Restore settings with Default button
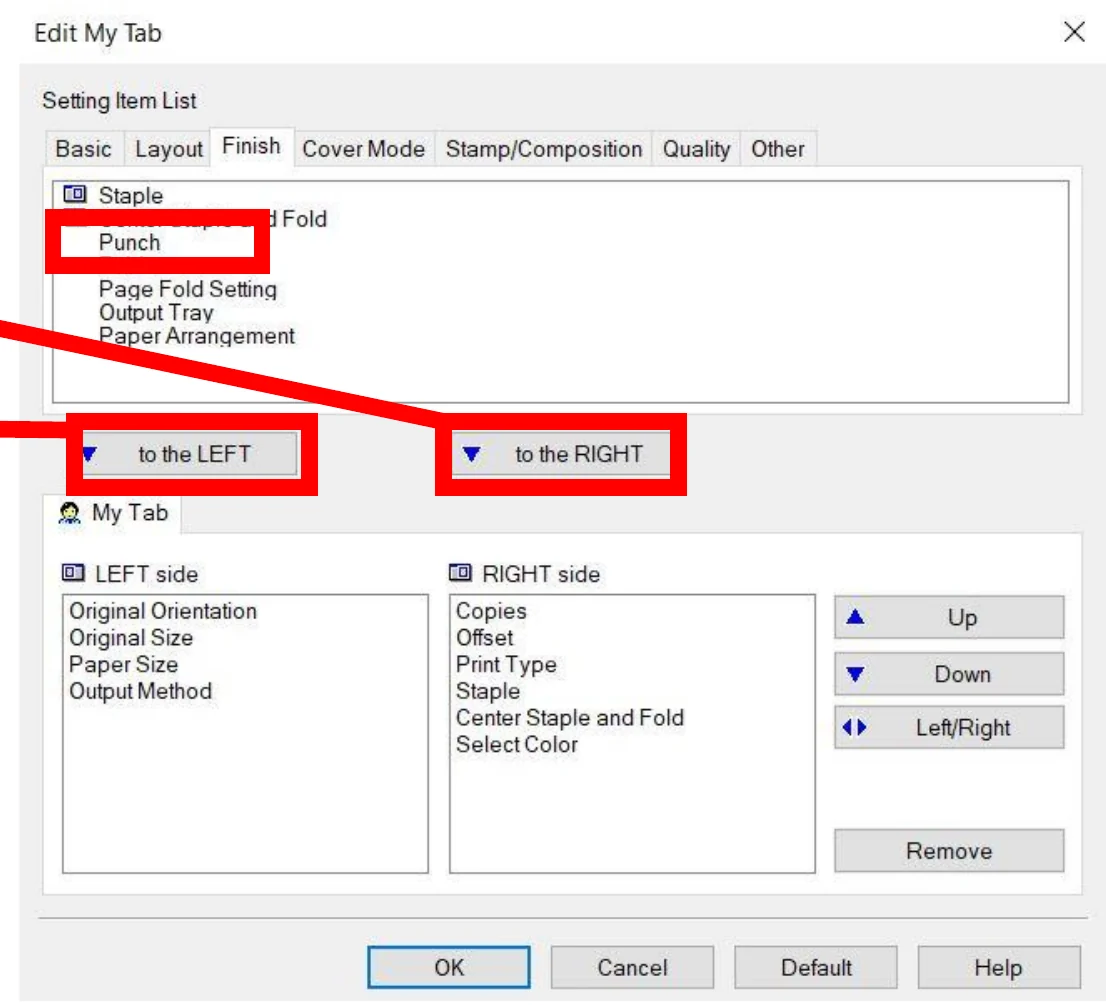 point(815,967)
